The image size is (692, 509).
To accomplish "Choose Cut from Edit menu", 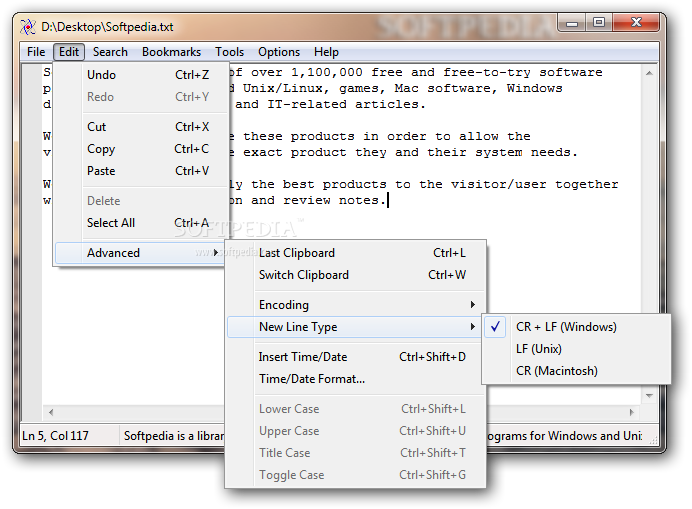I will click(x=141, y=127).
